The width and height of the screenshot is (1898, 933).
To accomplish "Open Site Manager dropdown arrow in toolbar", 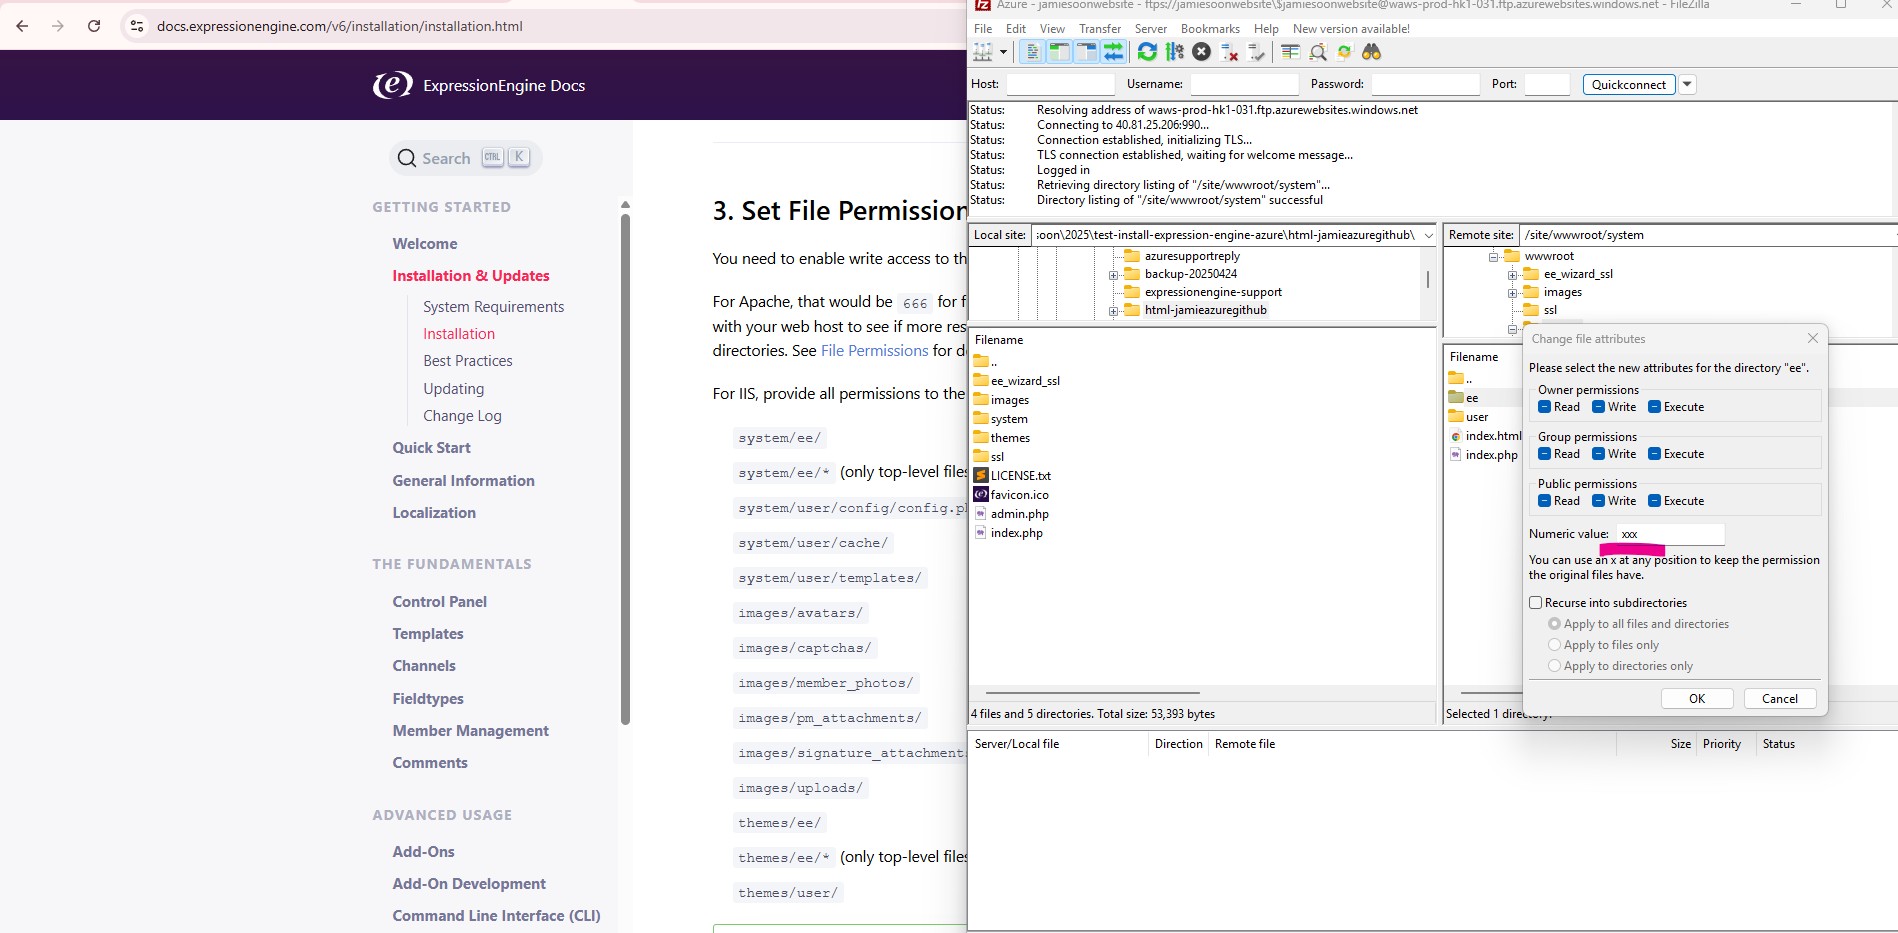I will tap(1003, 52).
